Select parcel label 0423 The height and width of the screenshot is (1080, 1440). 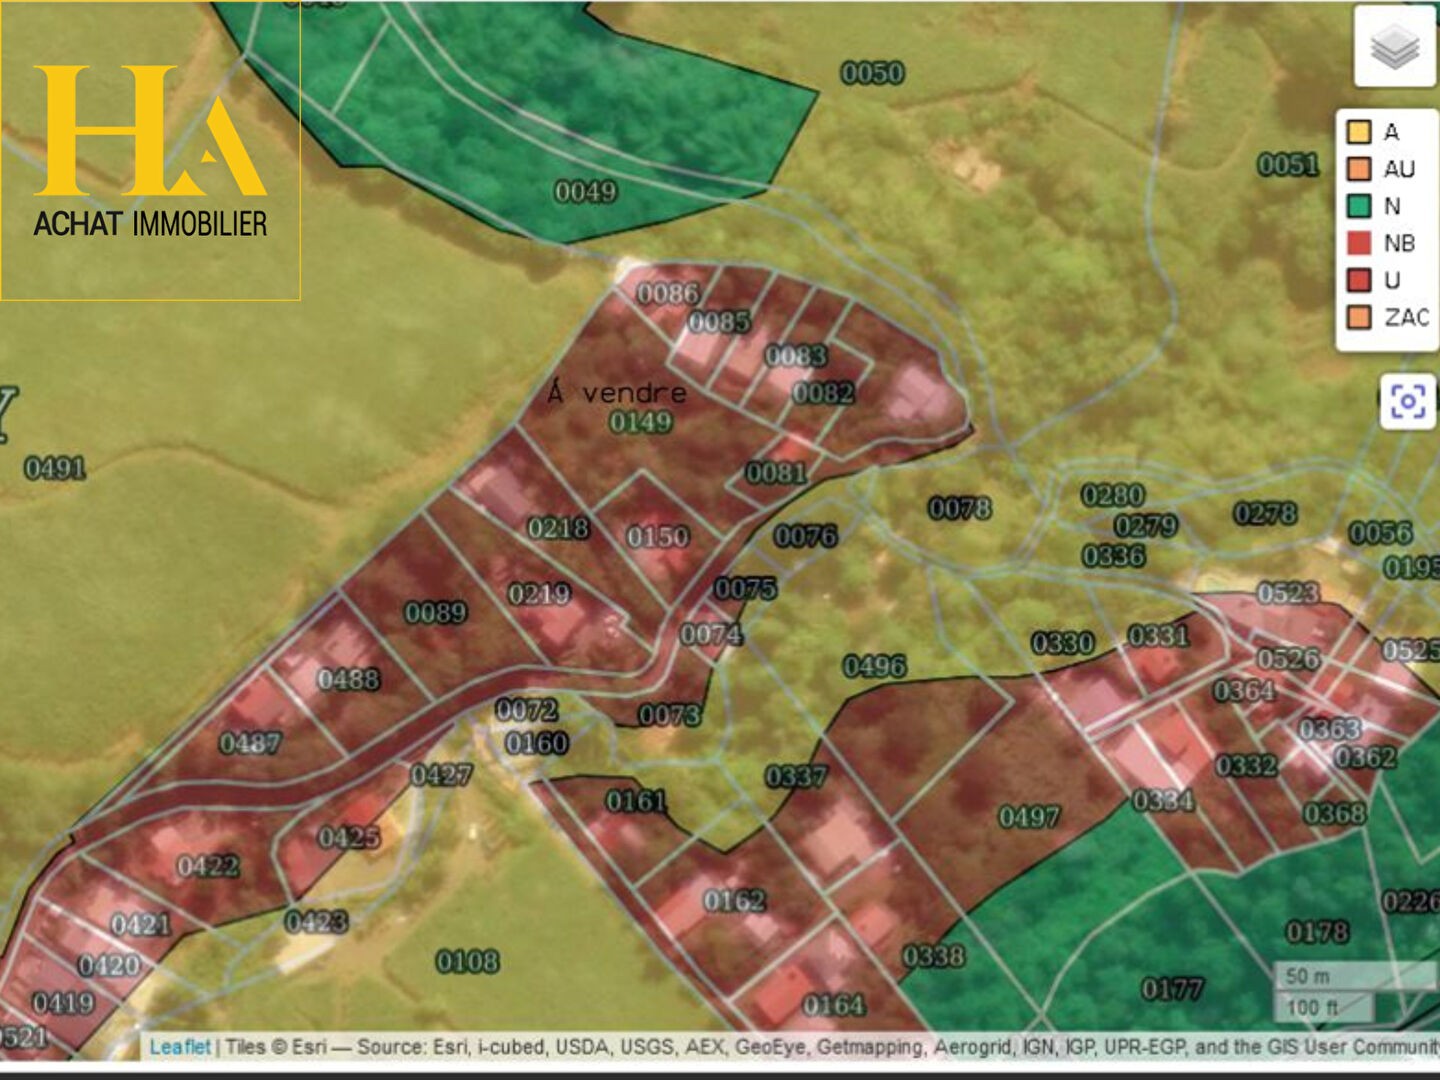tap(316, 921)
